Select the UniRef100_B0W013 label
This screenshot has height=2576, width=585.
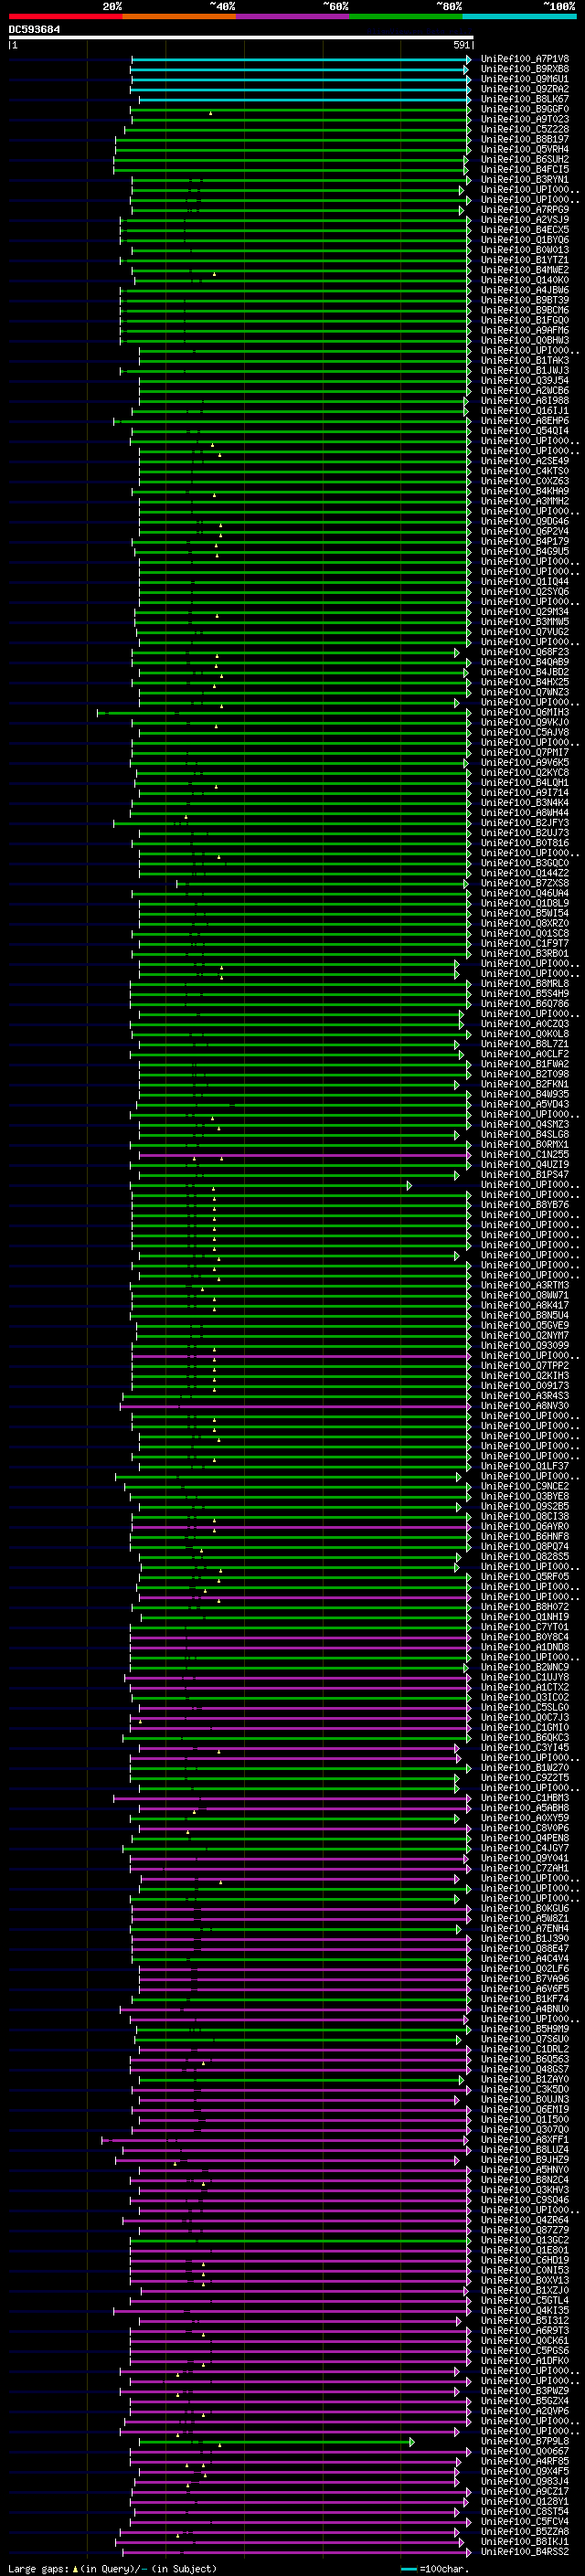coord(525,250)
